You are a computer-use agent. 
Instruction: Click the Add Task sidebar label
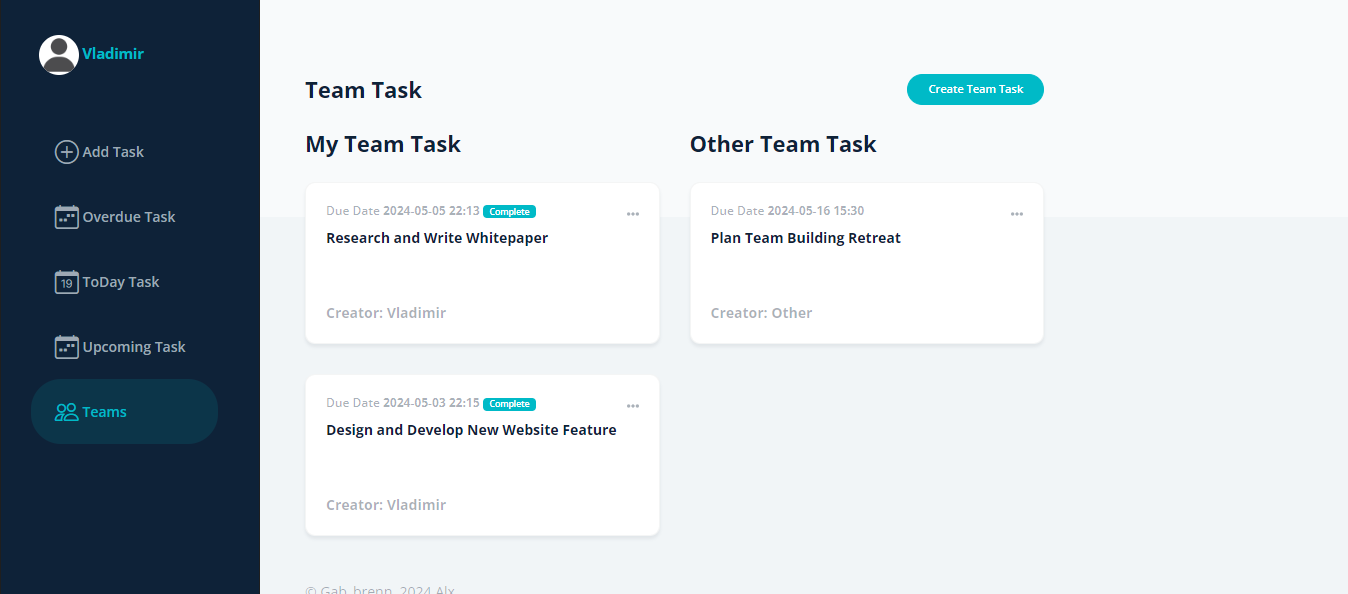[113, 152]
